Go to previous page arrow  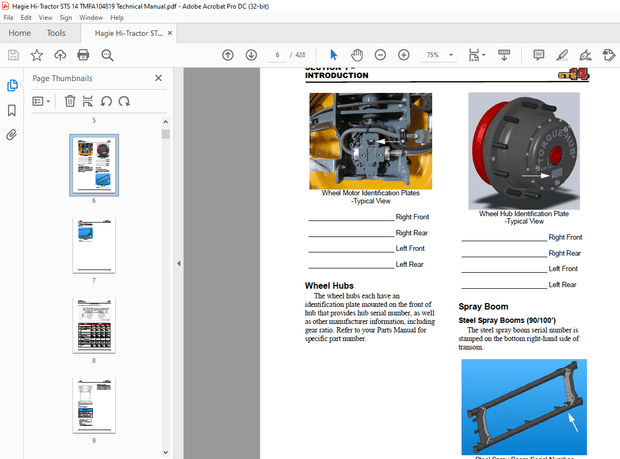click(x=228, y=55)
